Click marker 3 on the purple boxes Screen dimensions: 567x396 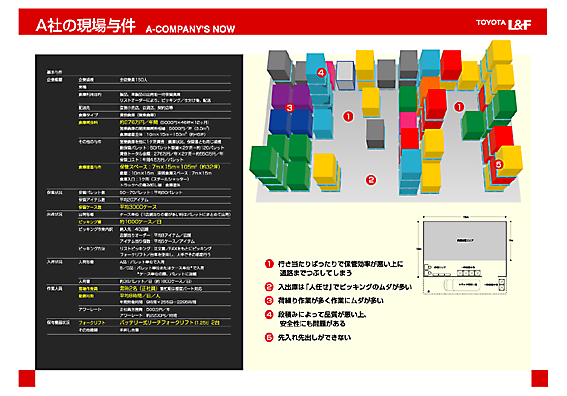coord(289,108)
